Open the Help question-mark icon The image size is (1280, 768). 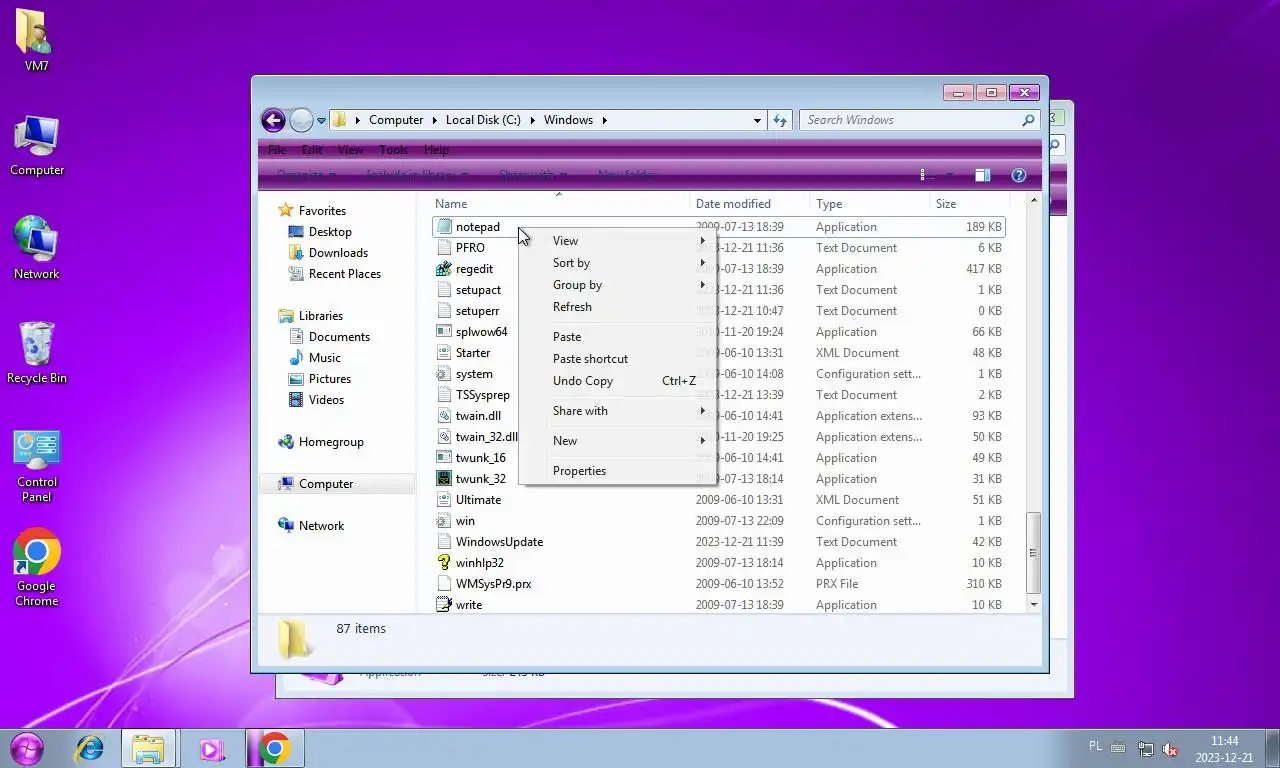[x=1019, y=175]
